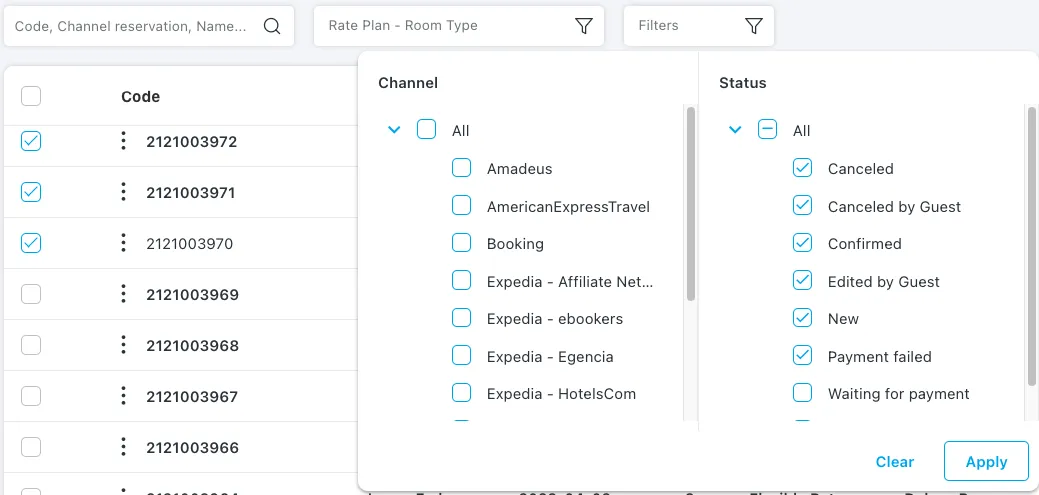Uncheck the Canceled by Guest status

802,205
